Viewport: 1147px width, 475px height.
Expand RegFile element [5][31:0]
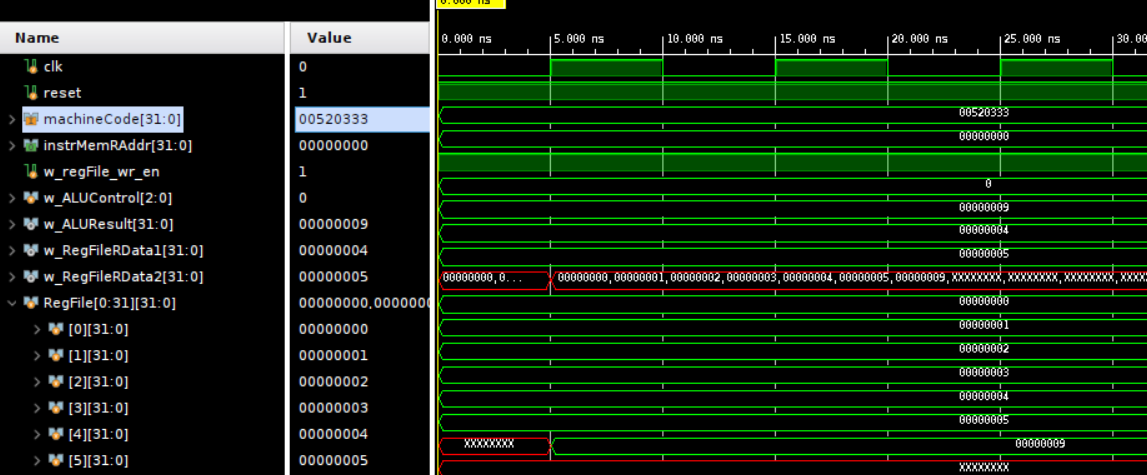click(x=37, y=461)
